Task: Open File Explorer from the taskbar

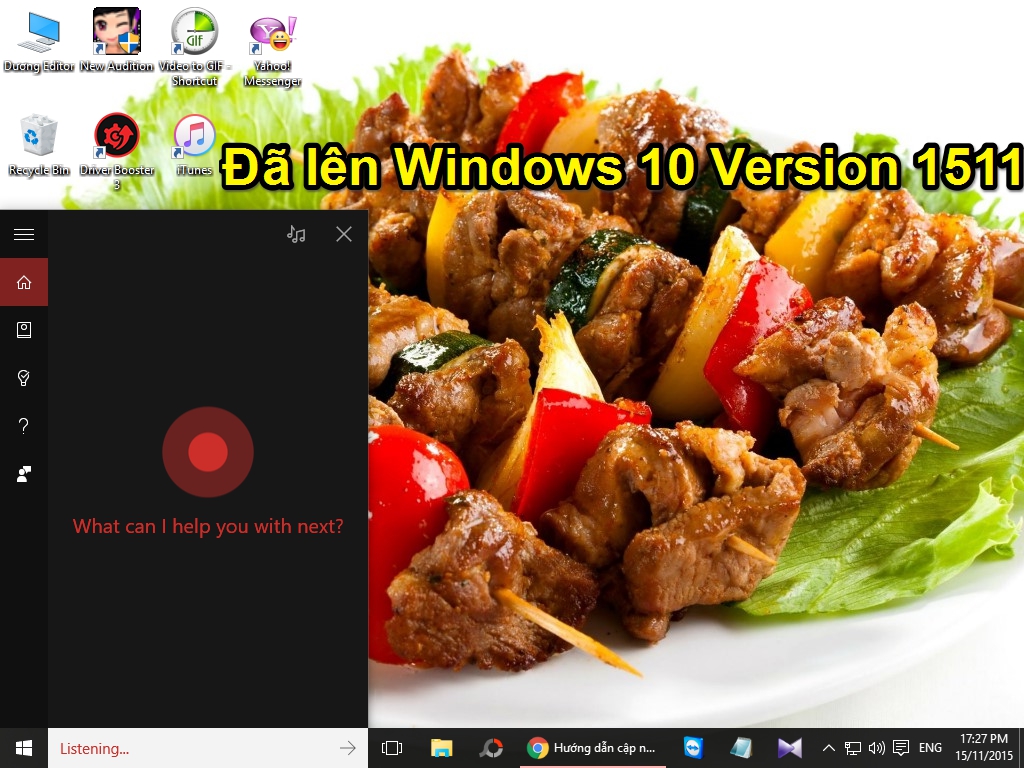Action: click(441, 748)
